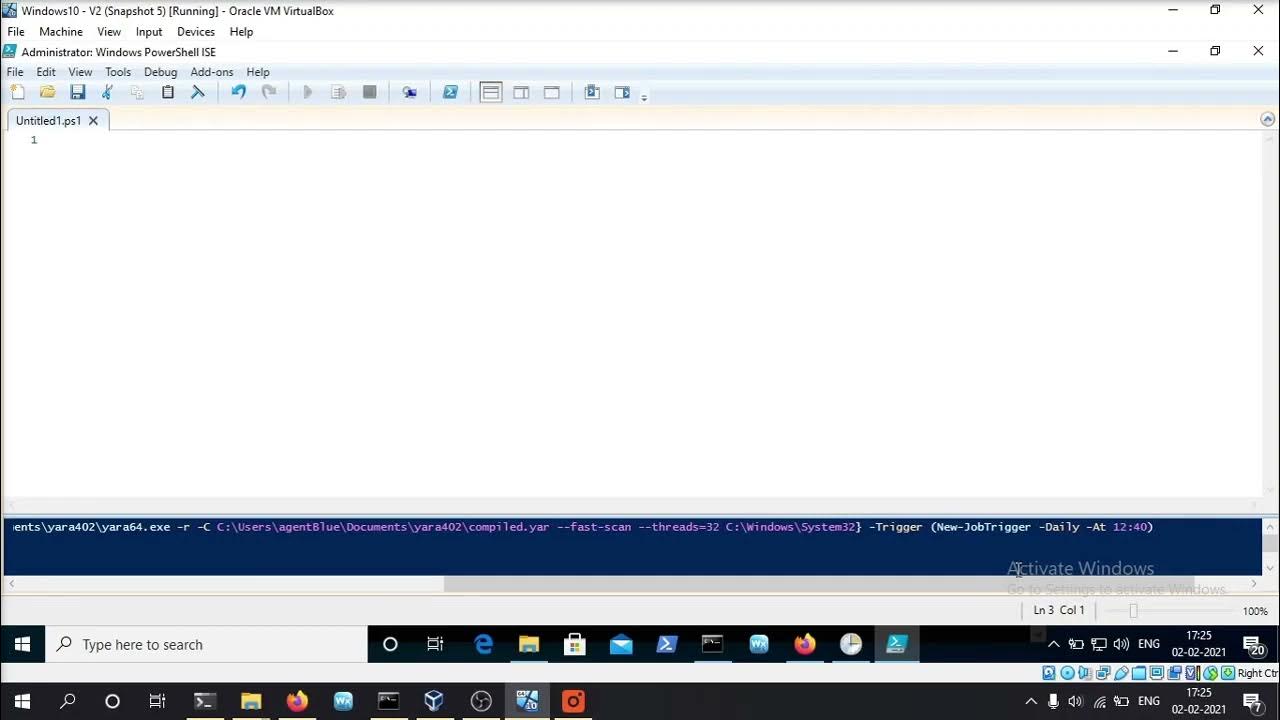Launch Microsoft Edge from guest taskbar

click(483, 645)
